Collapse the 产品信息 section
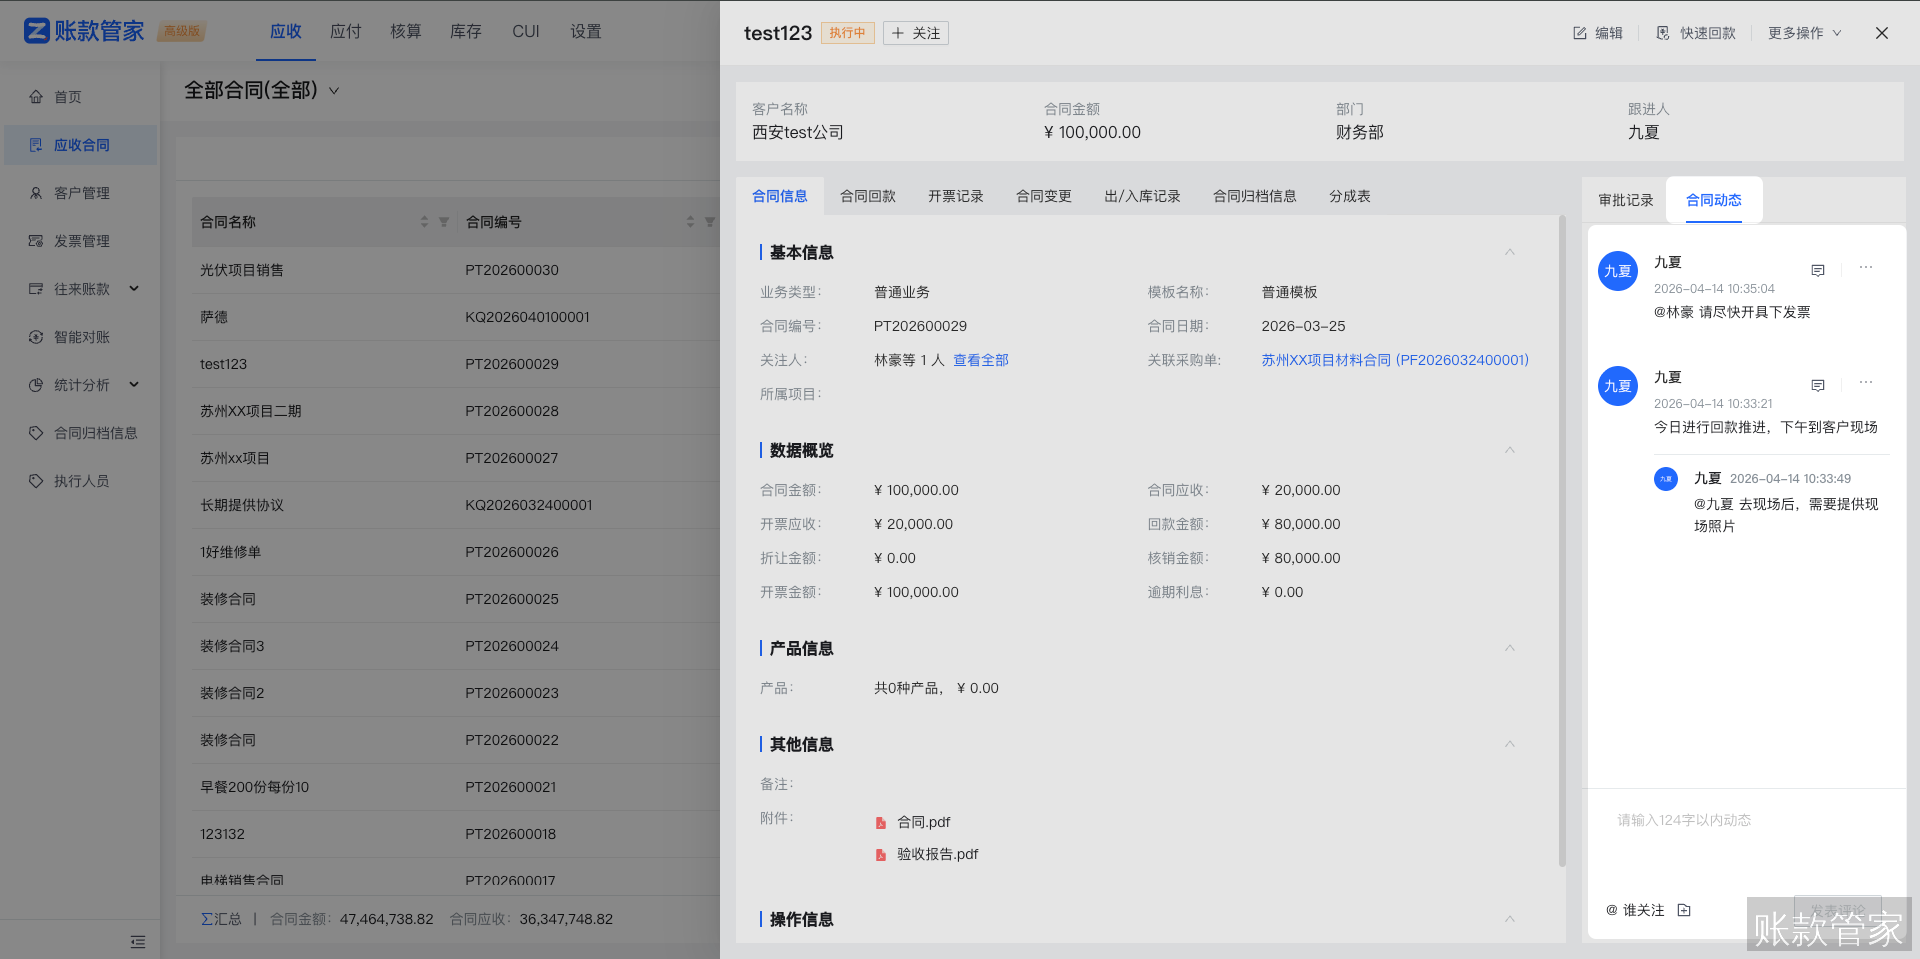 click(x=1510, y=648)
